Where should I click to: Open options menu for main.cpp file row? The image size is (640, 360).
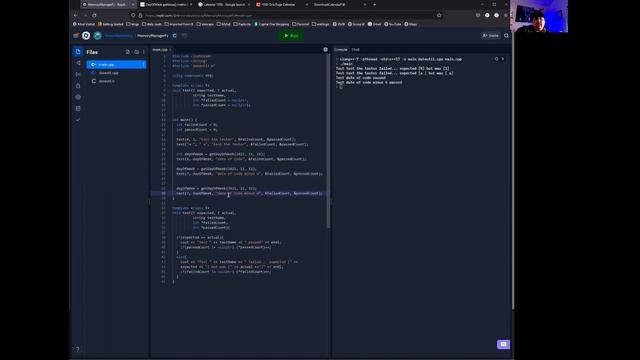click(143, 64)
